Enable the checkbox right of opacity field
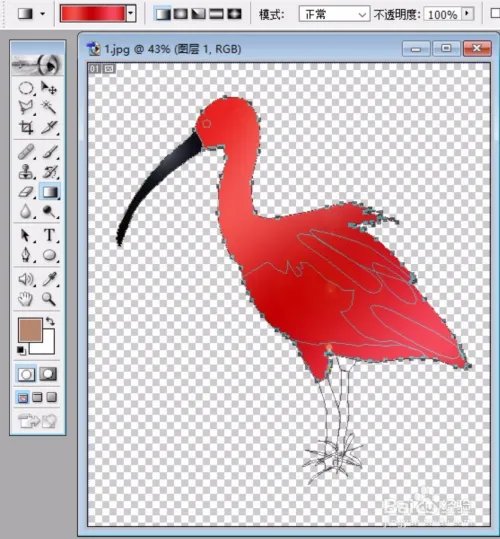The width and height of the screenshot is (500, 539). [x=496, y=14]
